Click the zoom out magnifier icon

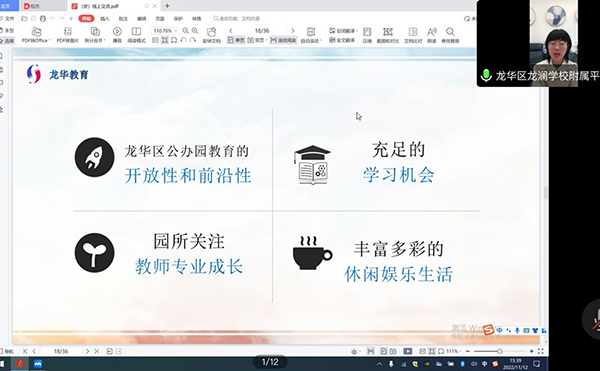[x=186, y=31]
